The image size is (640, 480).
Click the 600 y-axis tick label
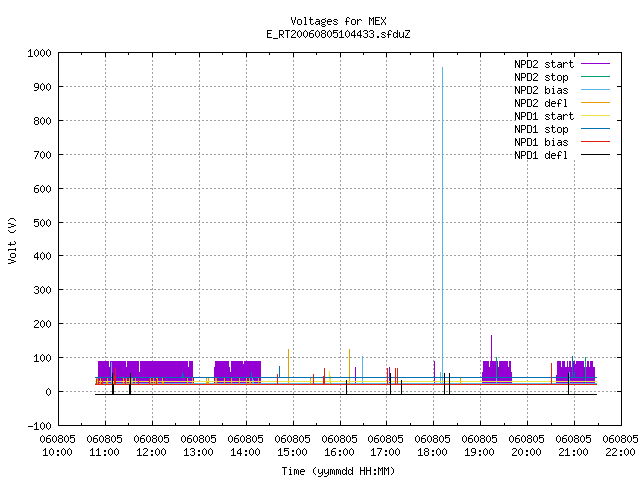pos(42,189)
